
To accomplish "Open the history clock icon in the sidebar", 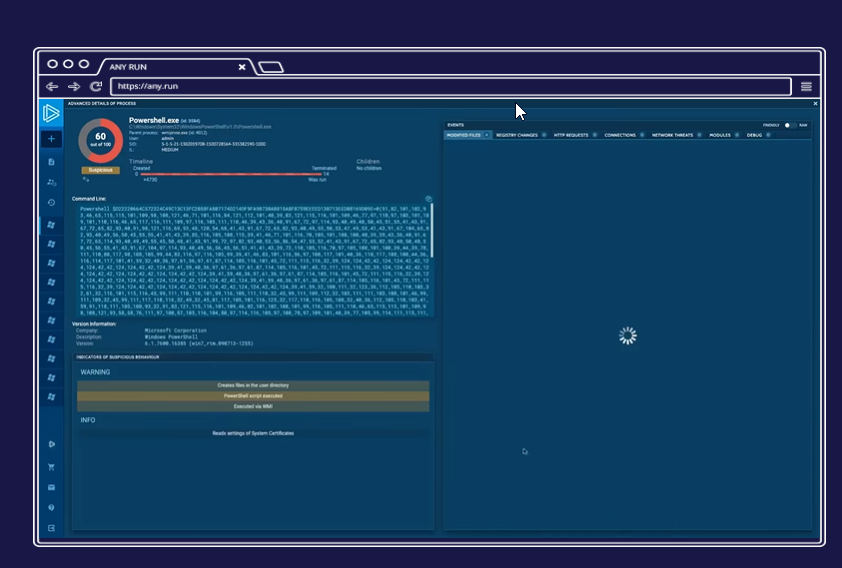I will pos(52,202).
